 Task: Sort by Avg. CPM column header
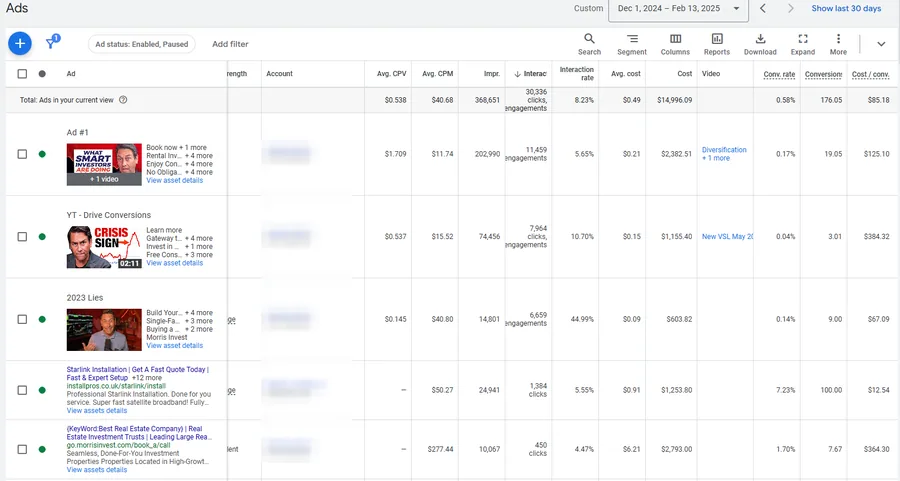[x=437, y=73]
